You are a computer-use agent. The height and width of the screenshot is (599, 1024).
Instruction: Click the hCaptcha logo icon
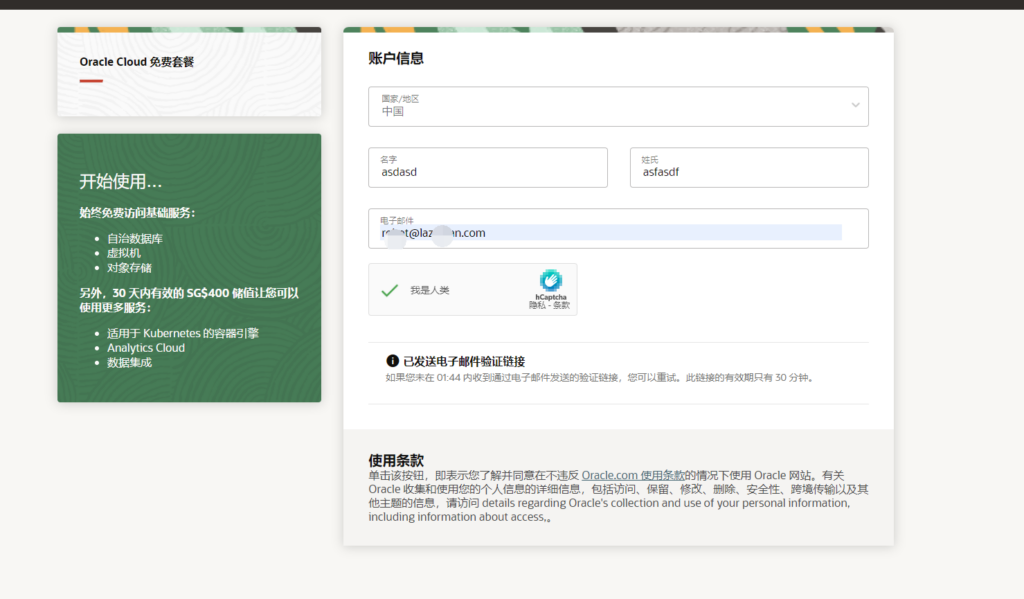pos(551,280)
